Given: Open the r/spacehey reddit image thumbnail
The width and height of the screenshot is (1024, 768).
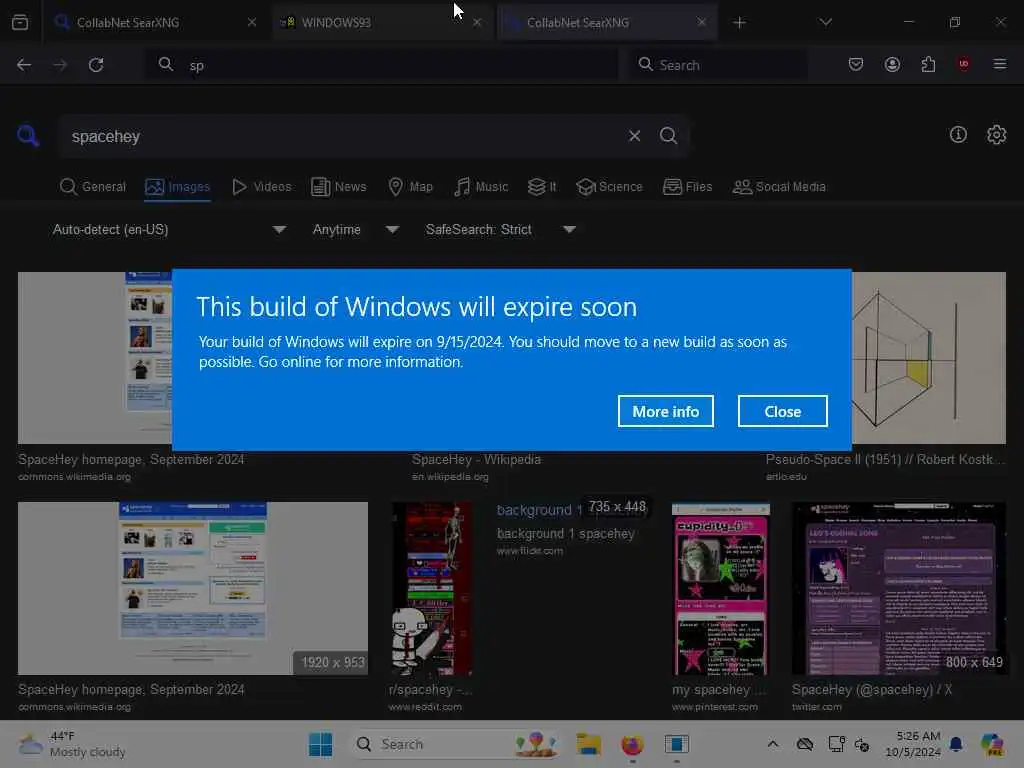Looking at the screenshot, I should click(432, 588).
